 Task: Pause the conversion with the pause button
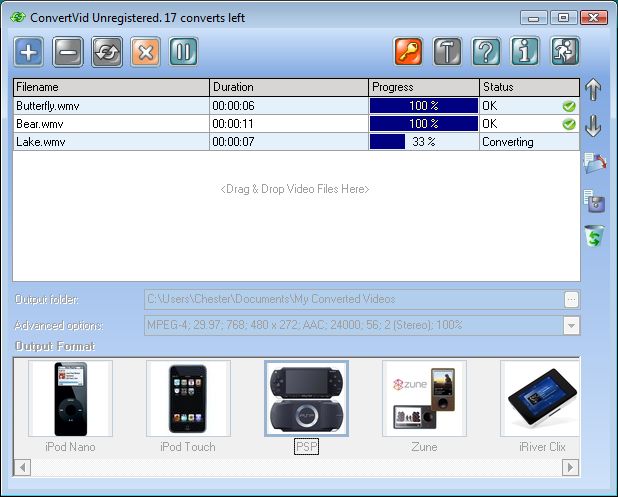[183, 51]
